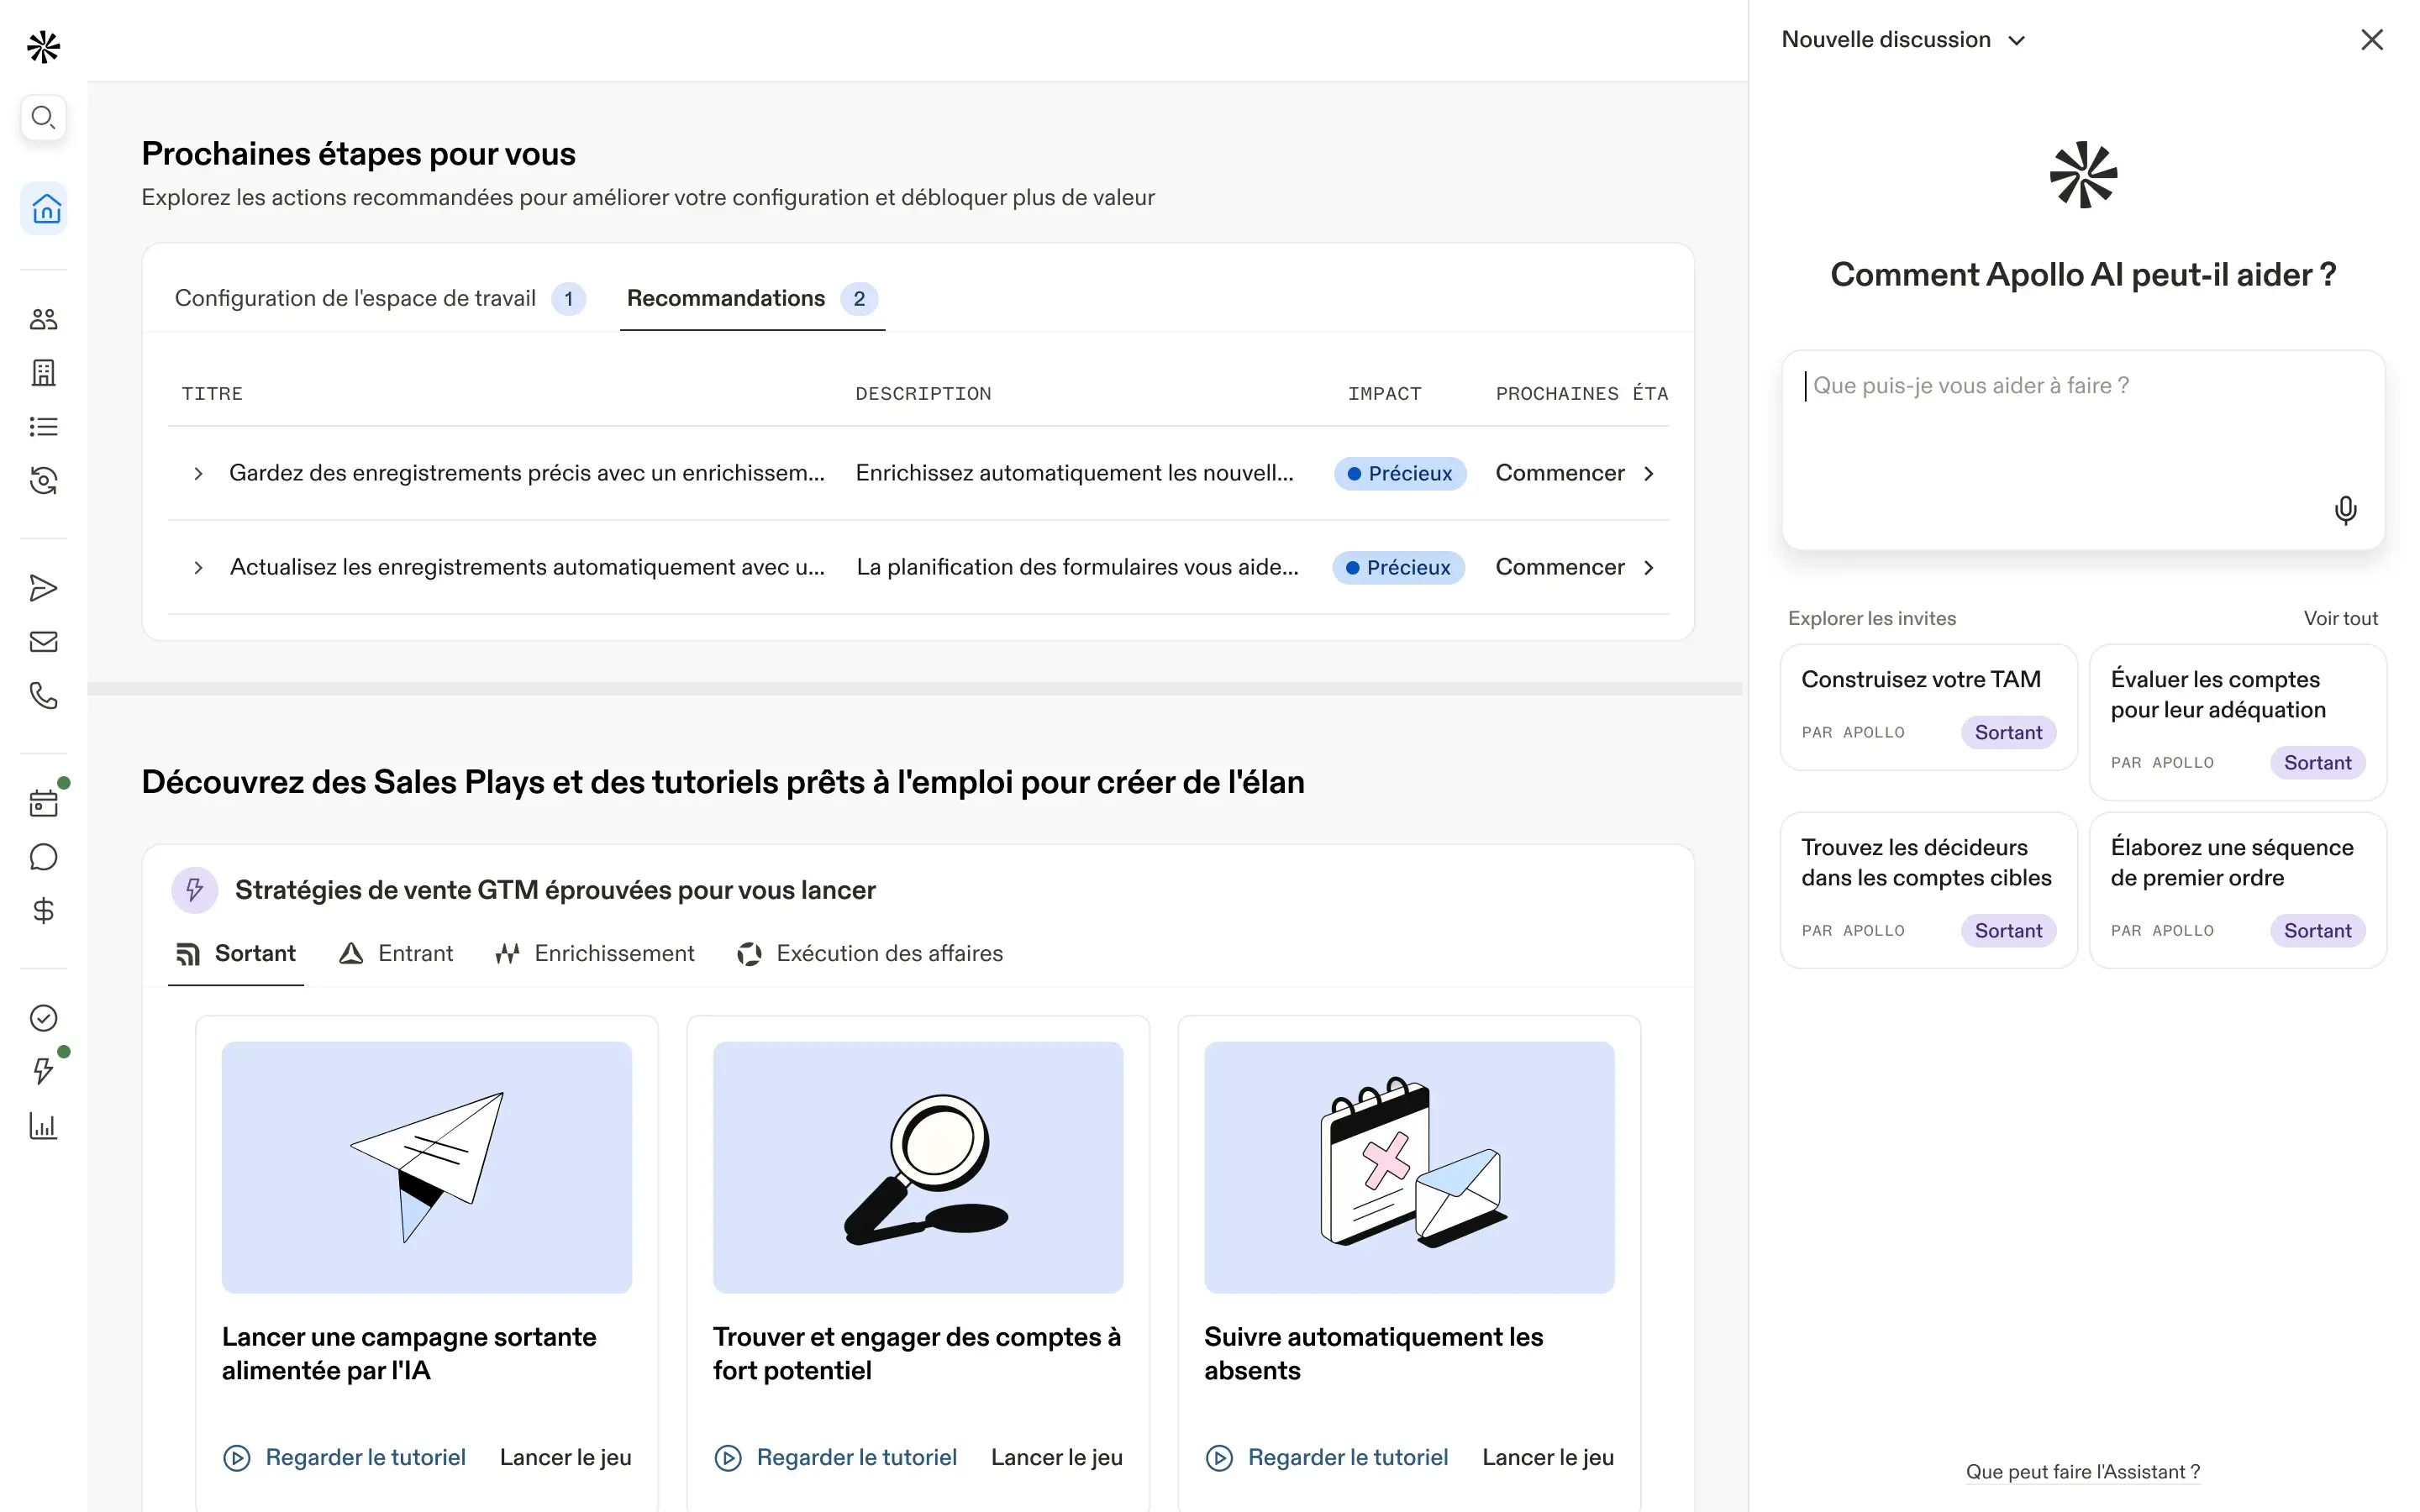2420x1512 pixels.
Task: Click the paper plane campaign thumbnail
Action: pos(427,1167)
